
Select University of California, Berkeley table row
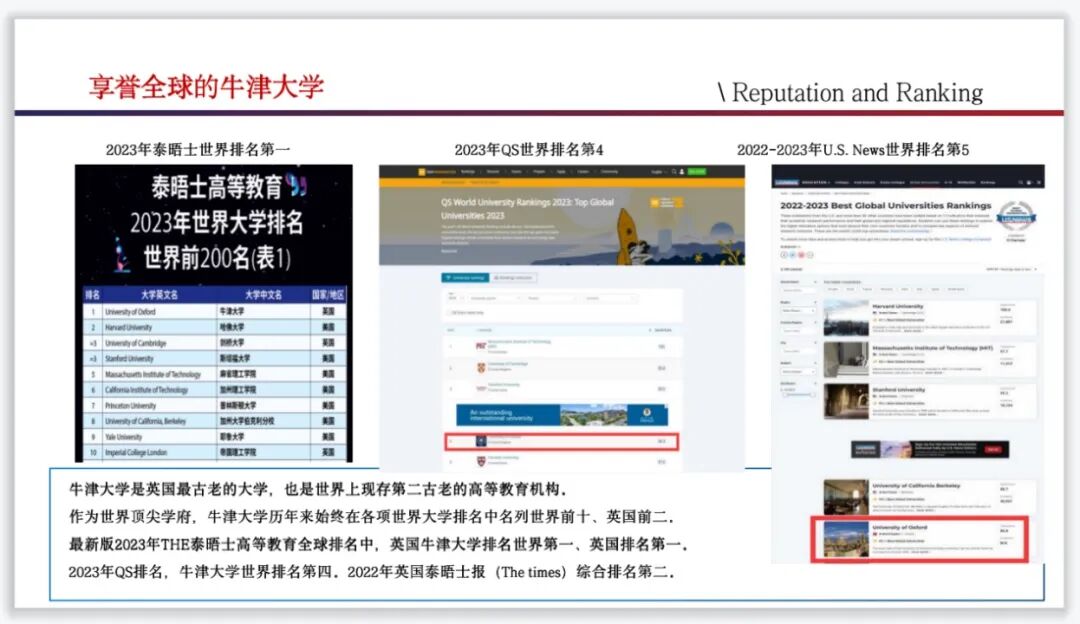pyautogui.click(x=214, y=421)
